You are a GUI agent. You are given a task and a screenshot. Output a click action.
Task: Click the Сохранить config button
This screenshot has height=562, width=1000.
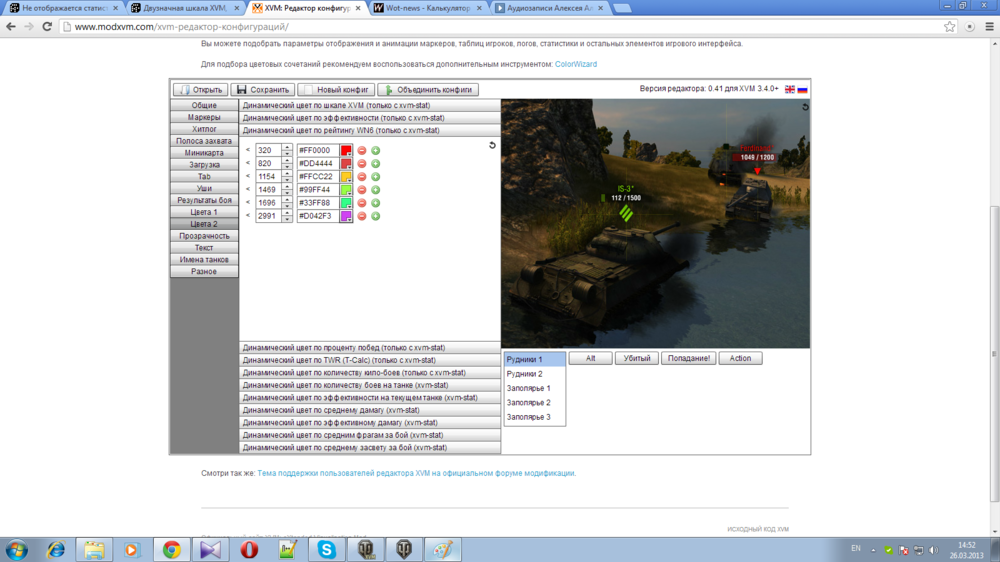(263, 90)
